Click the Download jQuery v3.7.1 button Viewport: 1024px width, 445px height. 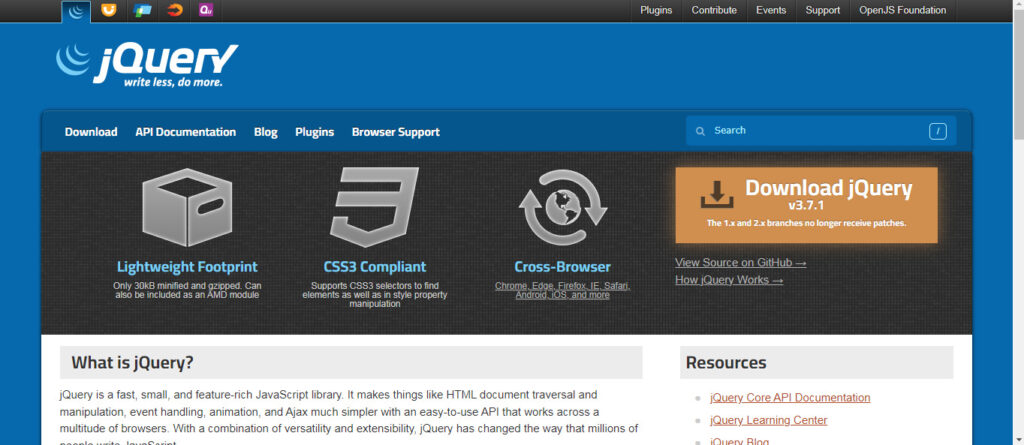[807, 205]
